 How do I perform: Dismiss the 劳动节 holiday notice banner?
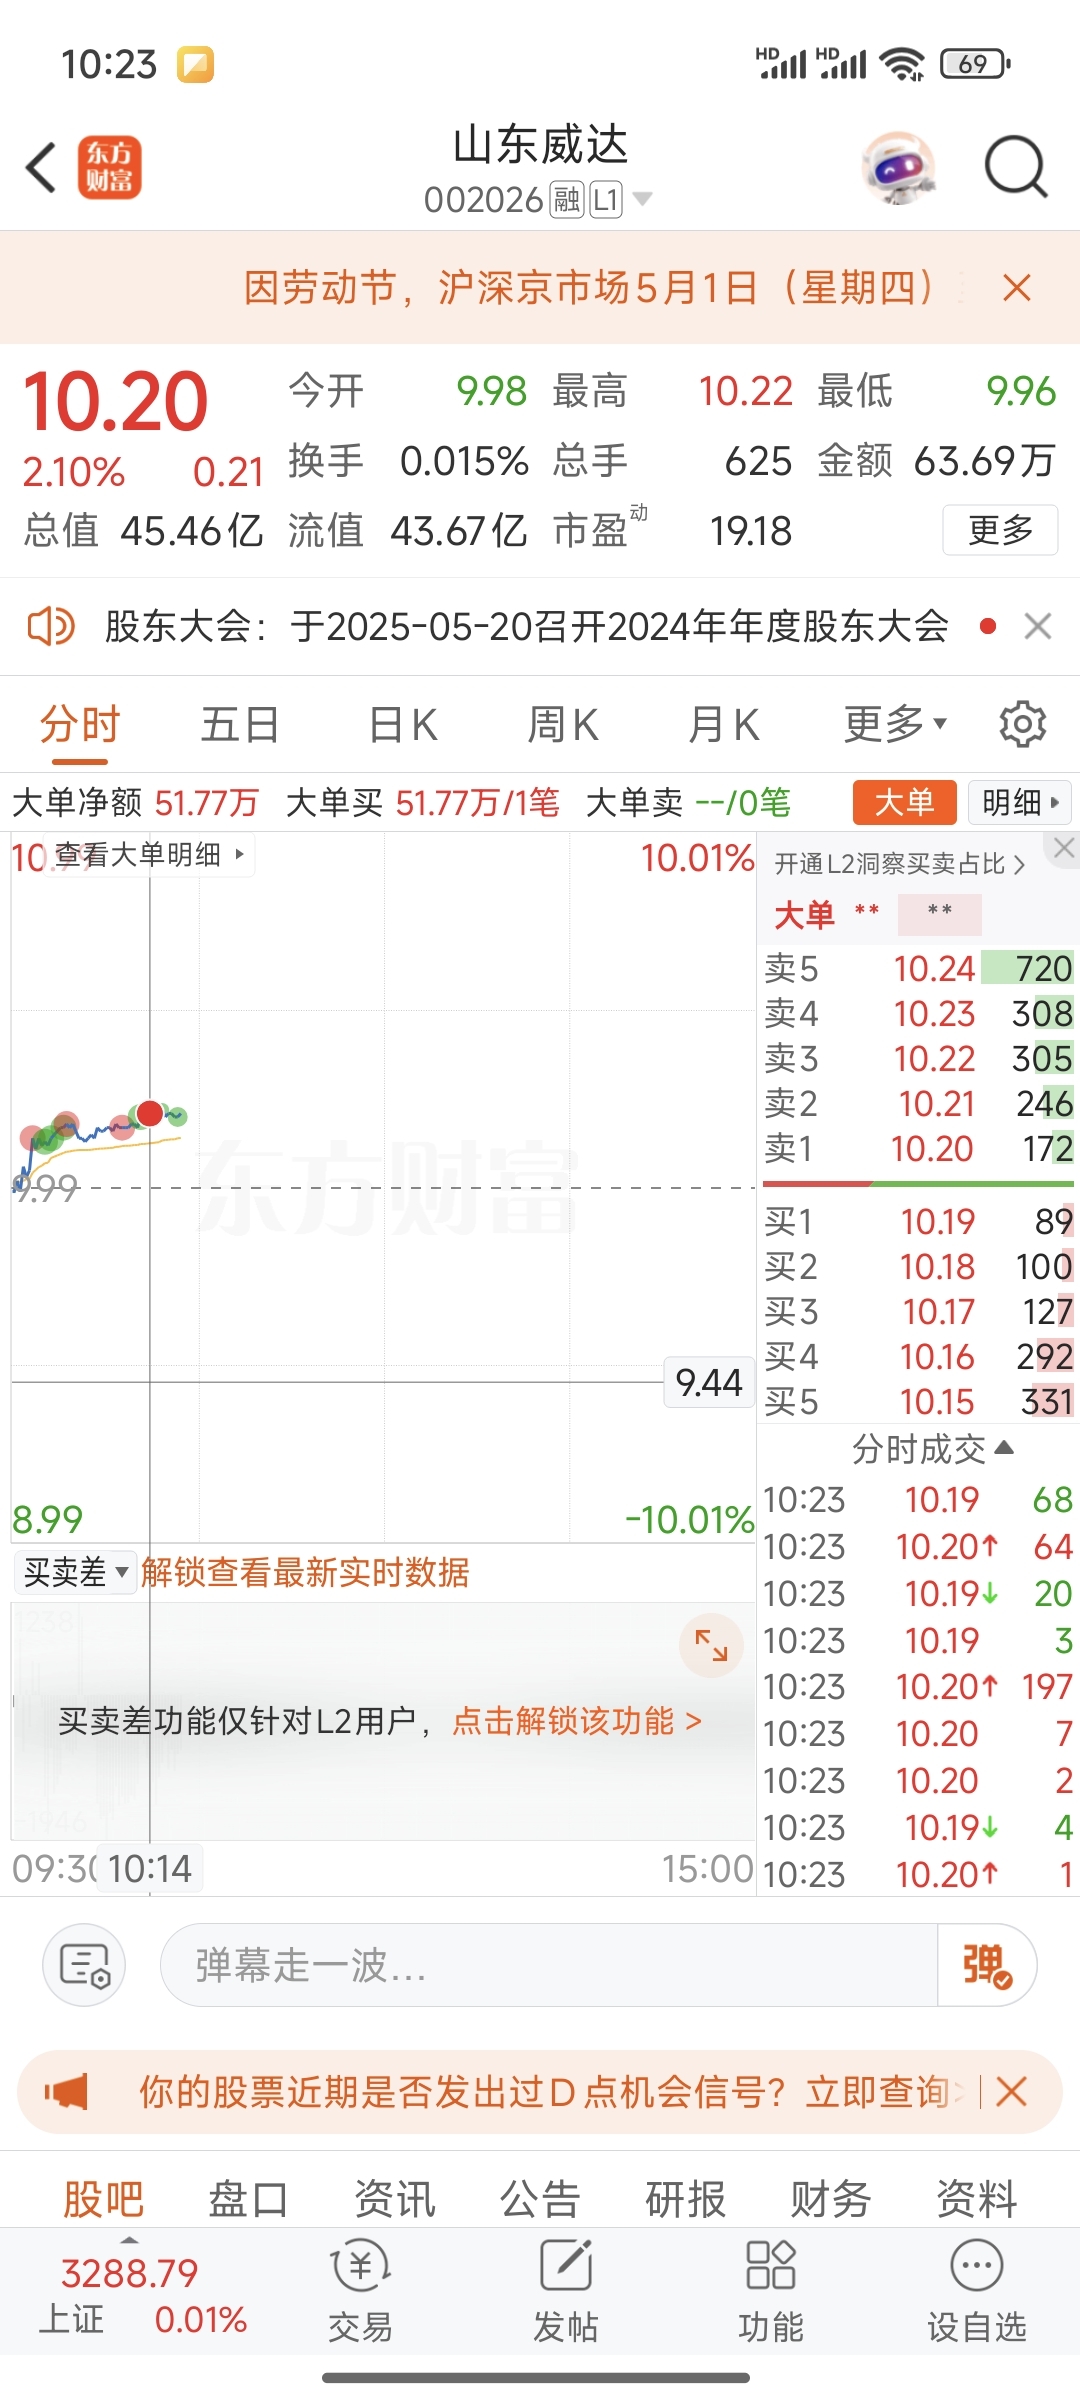1017,288
